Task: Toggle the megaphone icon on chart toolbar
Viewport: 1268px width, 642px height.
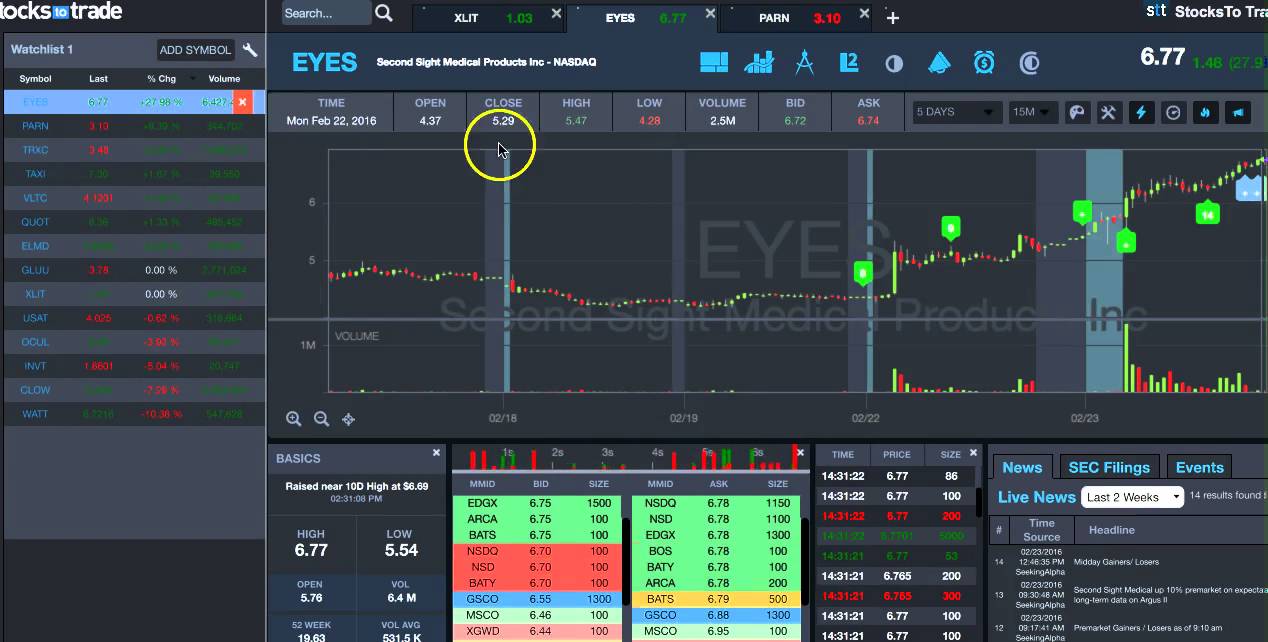Action: click(1238, 112)
